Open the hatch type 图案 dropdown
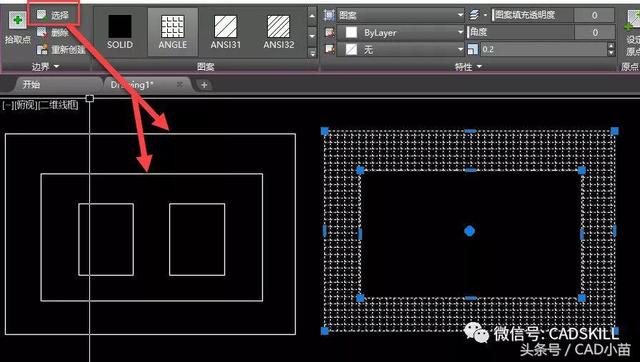The image size is (640, 362). [x=400, y=16]
